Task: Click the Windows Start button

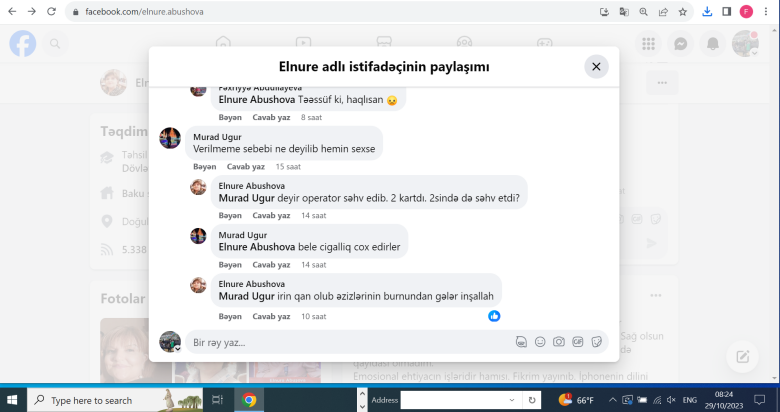Action: pyautogui.click(x=13, y=400)
